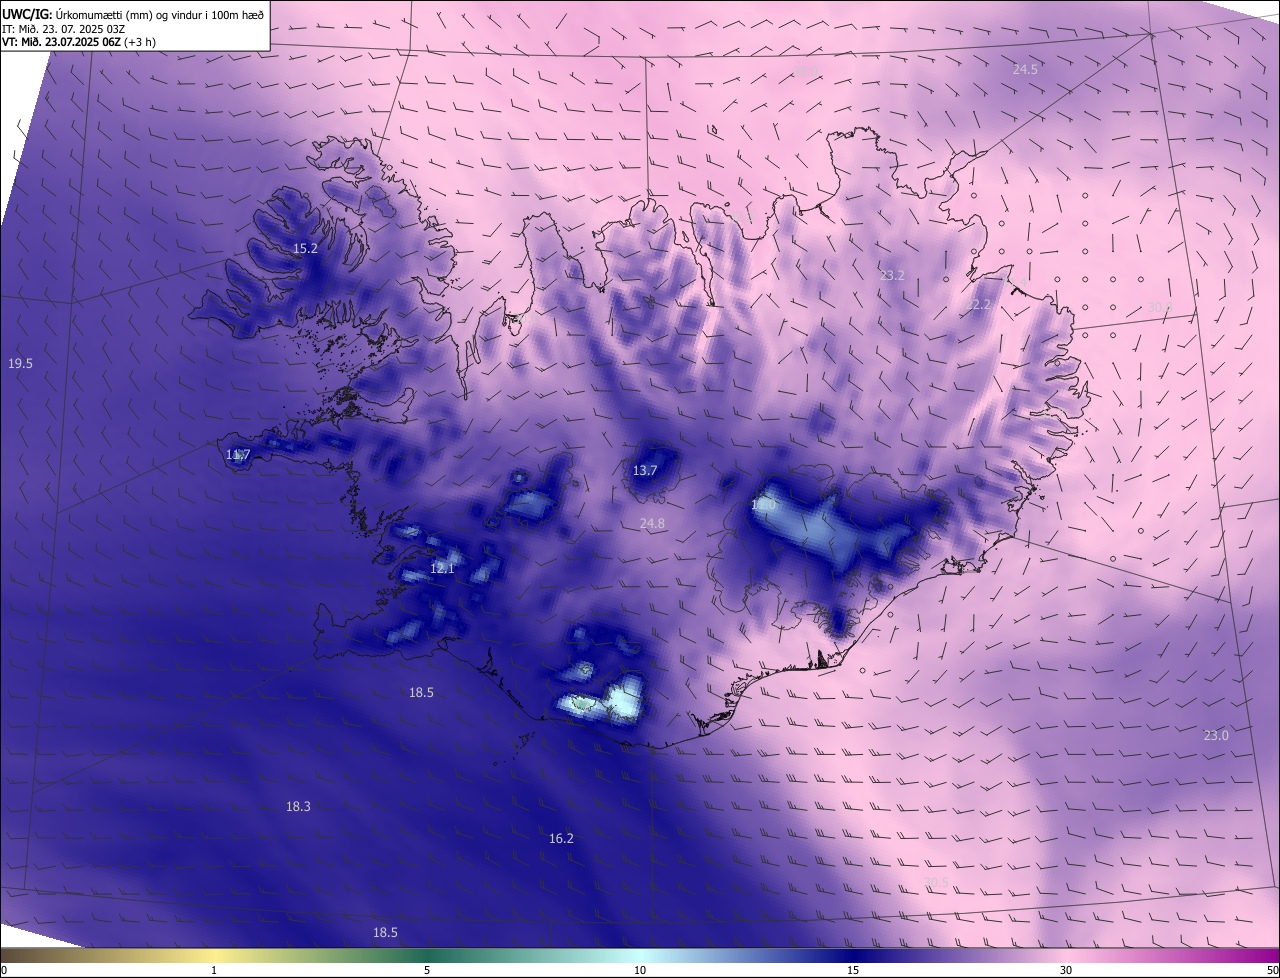Click the 12.1 value label
Screen dimensions: 1280x978
(442, 569)
